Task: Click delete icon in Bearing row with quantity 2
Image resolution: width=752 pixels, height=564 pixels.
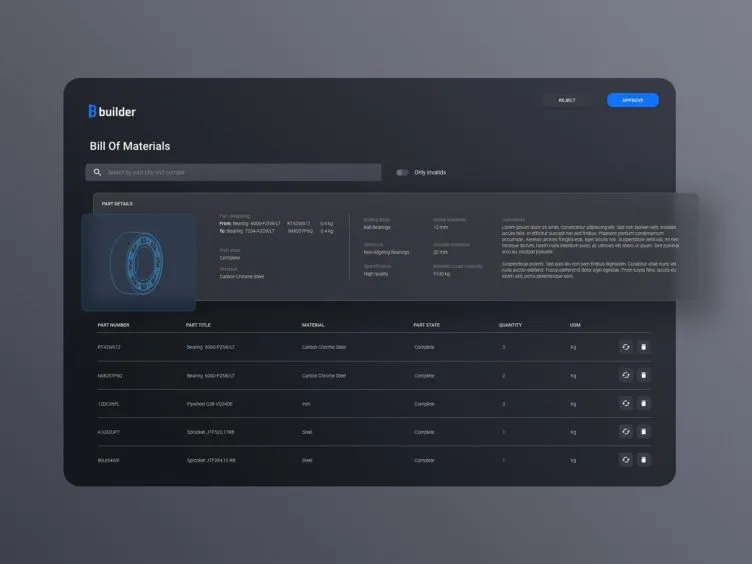Action: point(644,375)
